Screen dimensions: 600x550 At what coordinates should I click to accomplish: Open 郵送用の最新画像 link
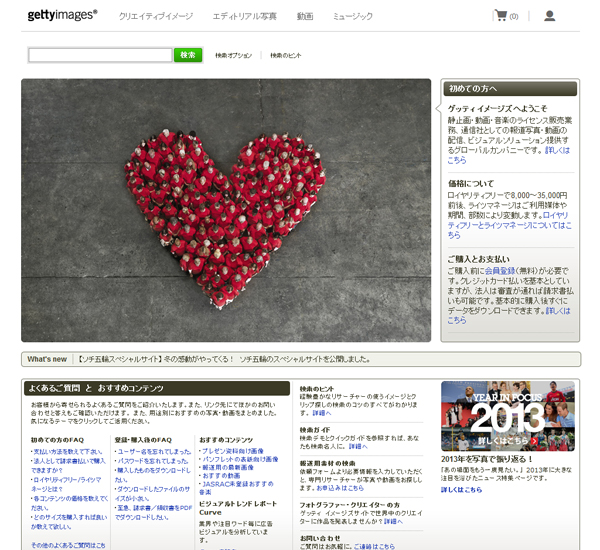pyautogui.click(x=227, y=467)
